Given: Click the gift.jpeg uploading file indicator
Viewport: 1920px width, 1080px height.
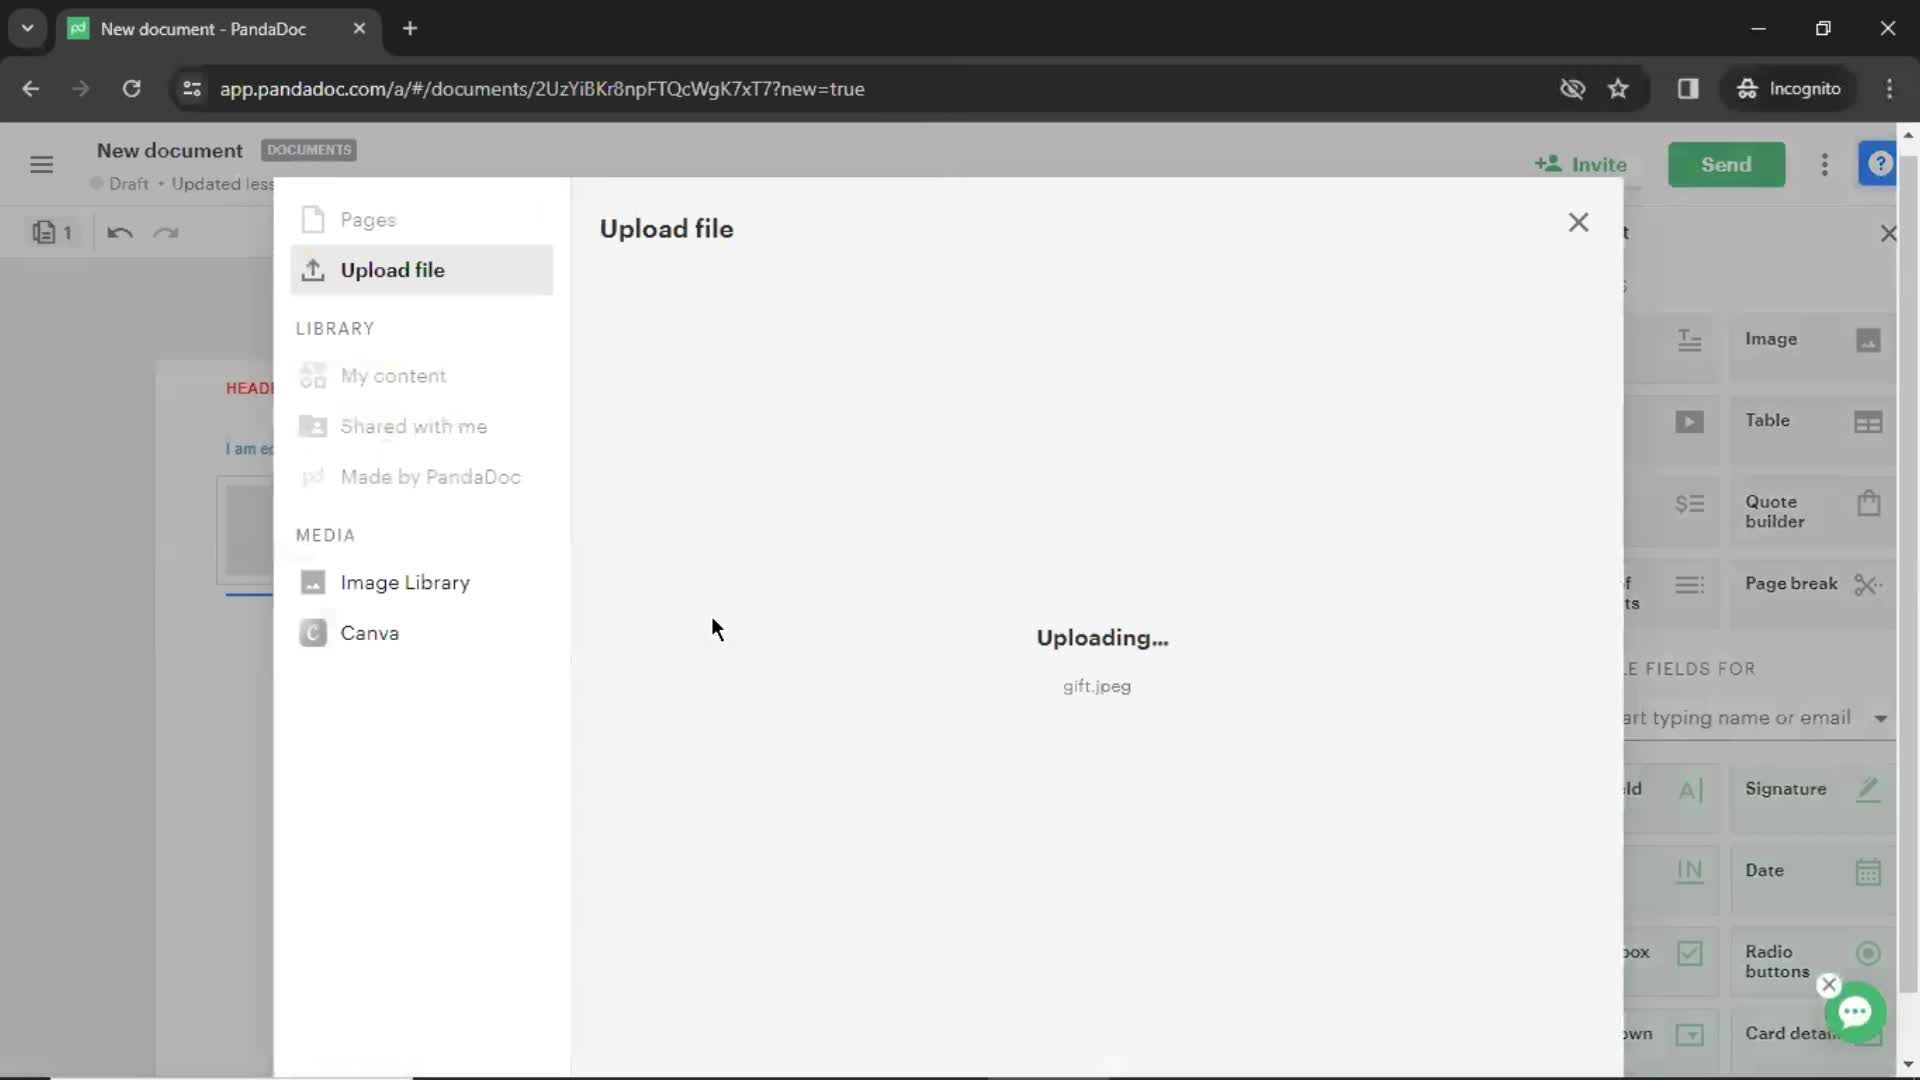Looking at the screenshot, I should 1097,686.
